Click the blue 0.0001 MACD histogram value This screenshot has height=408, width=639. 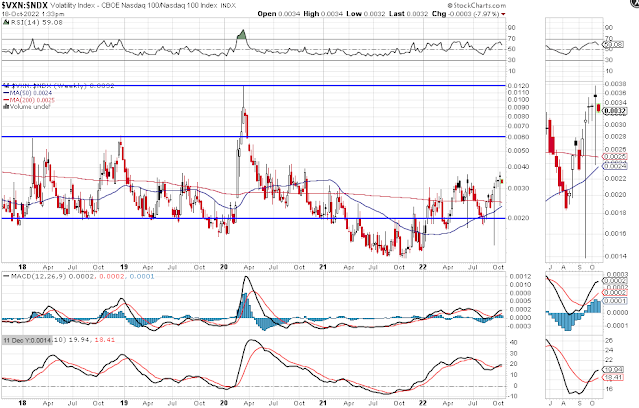(x=142, y=276)
